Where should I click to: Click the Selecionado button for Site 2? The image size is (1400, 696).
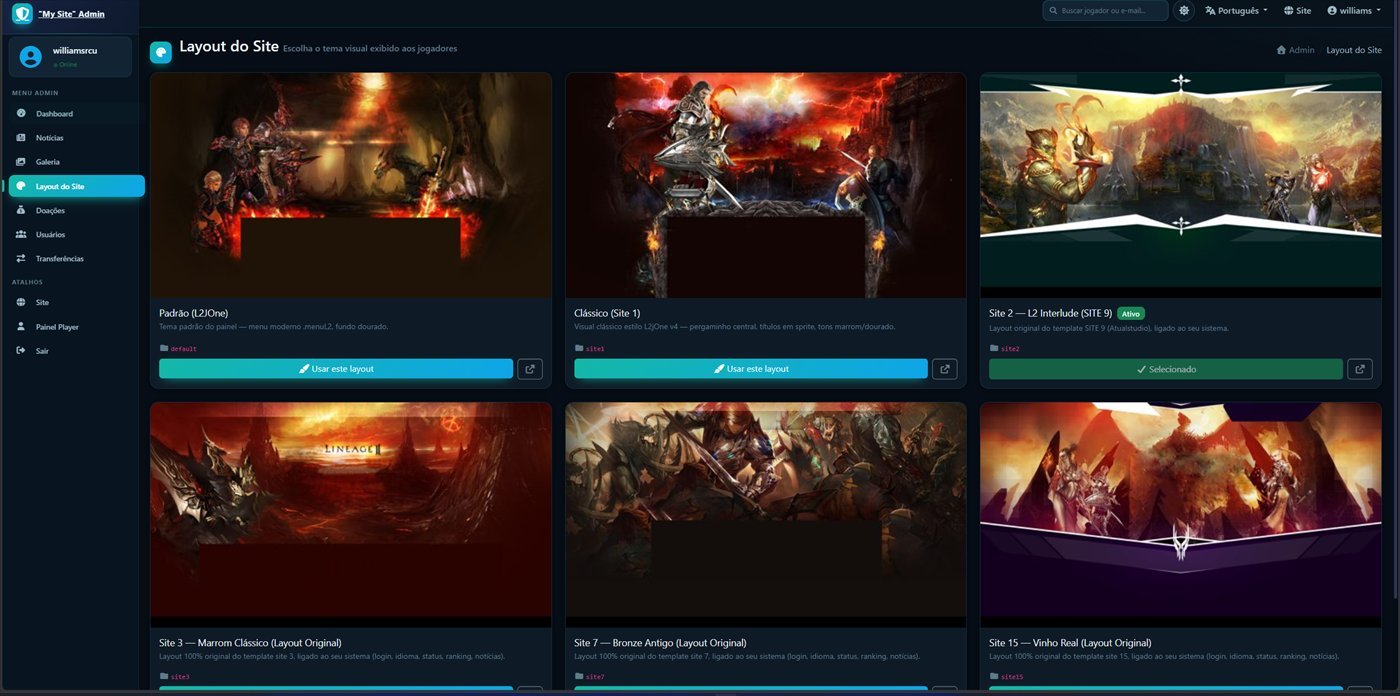[1166, 369]
